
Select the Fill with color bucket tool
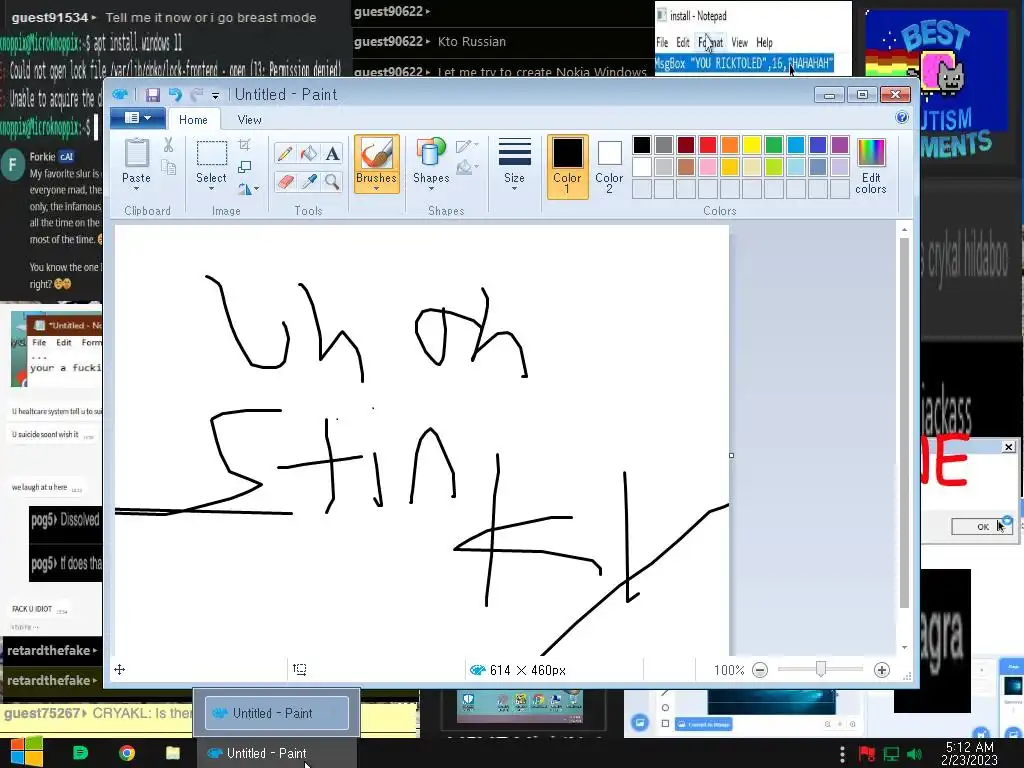[308, 153]
